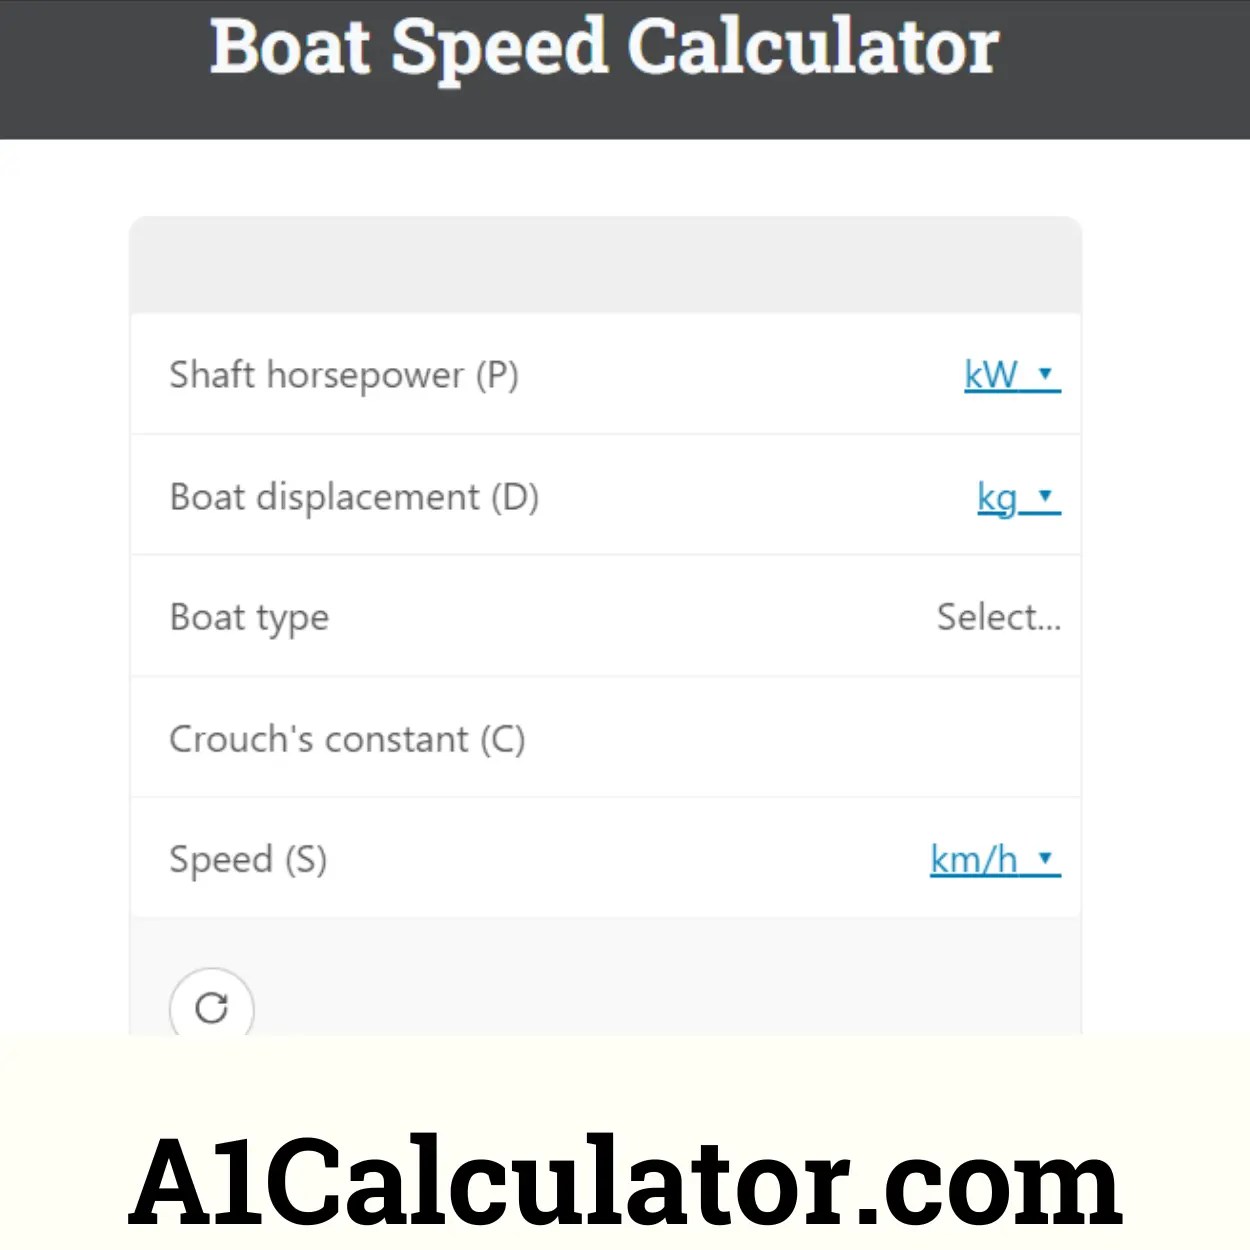This screenshot has width=1250, height=1250.
Task: Open the Boat type Select menu
Action: [x=999, y=617]
